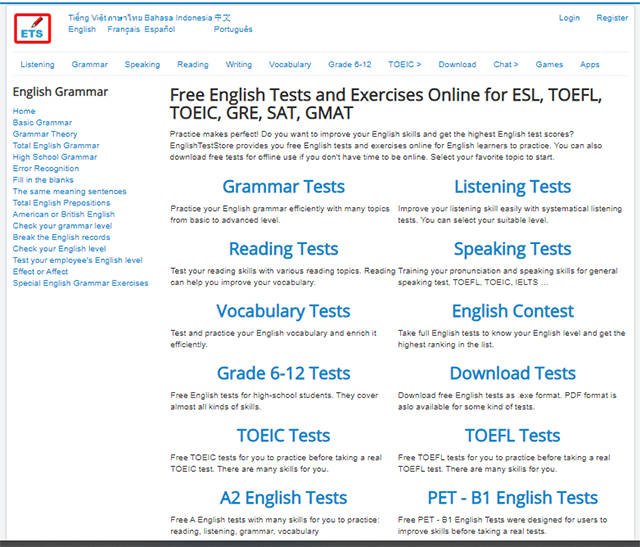Open the English Contest heading link
This screenshot has height=547, width=640.
coord(513,311)
